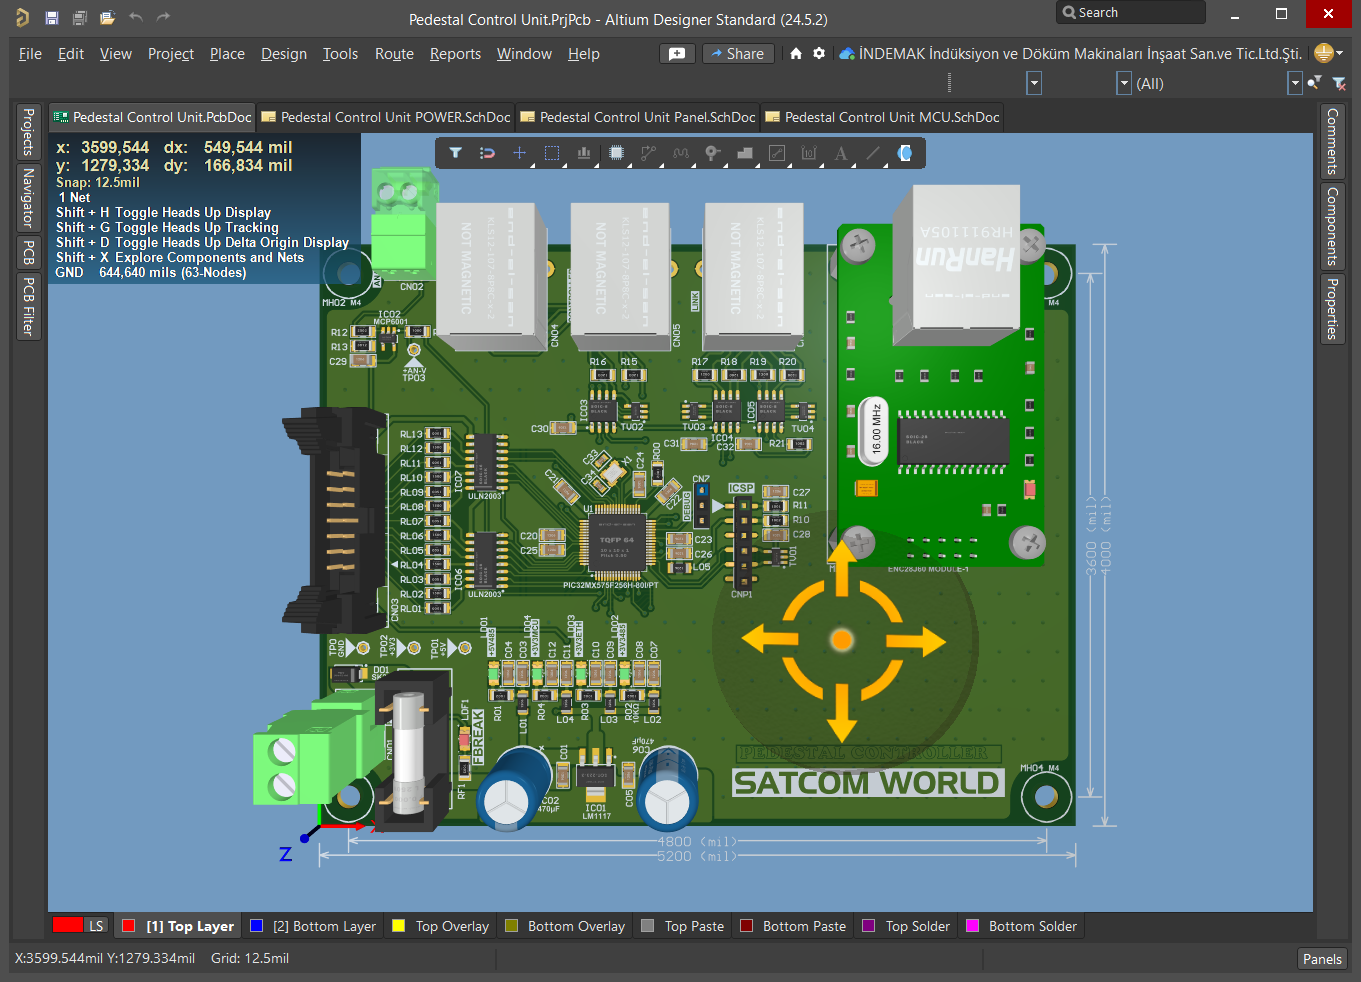Toggle the Top Solder purple color box
The height and width of the screenshot is (982, 1361).
coord(868,926)
